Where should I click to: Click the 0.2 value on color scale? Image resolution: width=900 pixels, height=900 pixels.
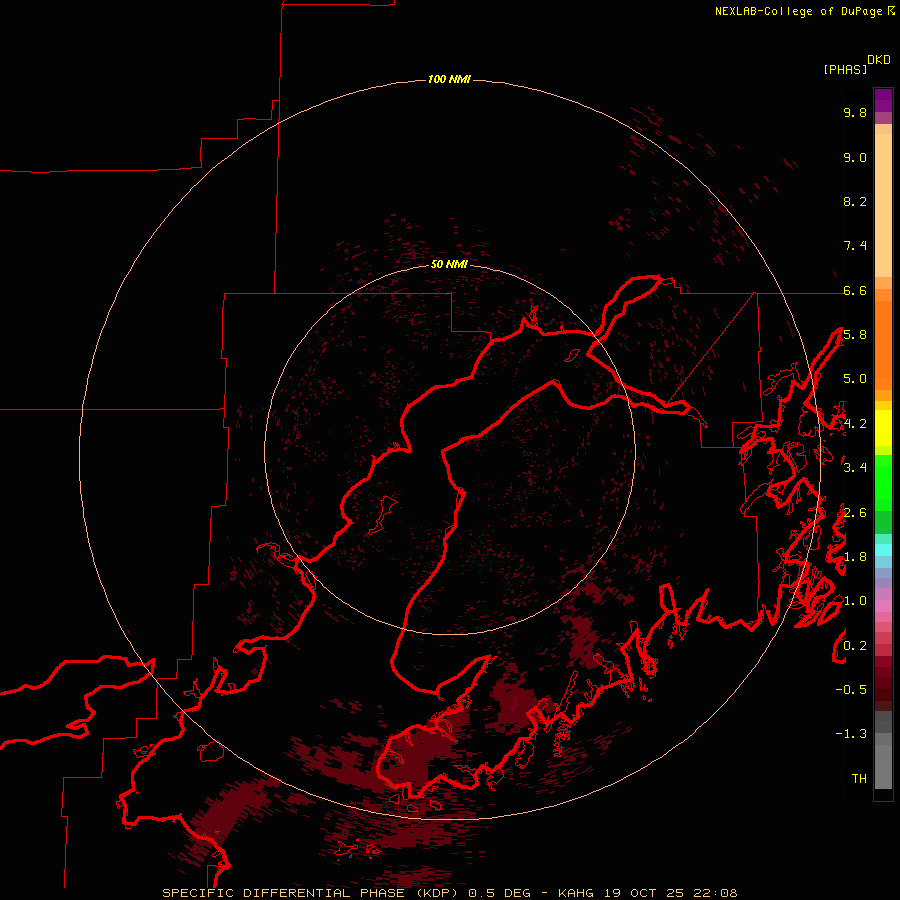tap(855, 646)
